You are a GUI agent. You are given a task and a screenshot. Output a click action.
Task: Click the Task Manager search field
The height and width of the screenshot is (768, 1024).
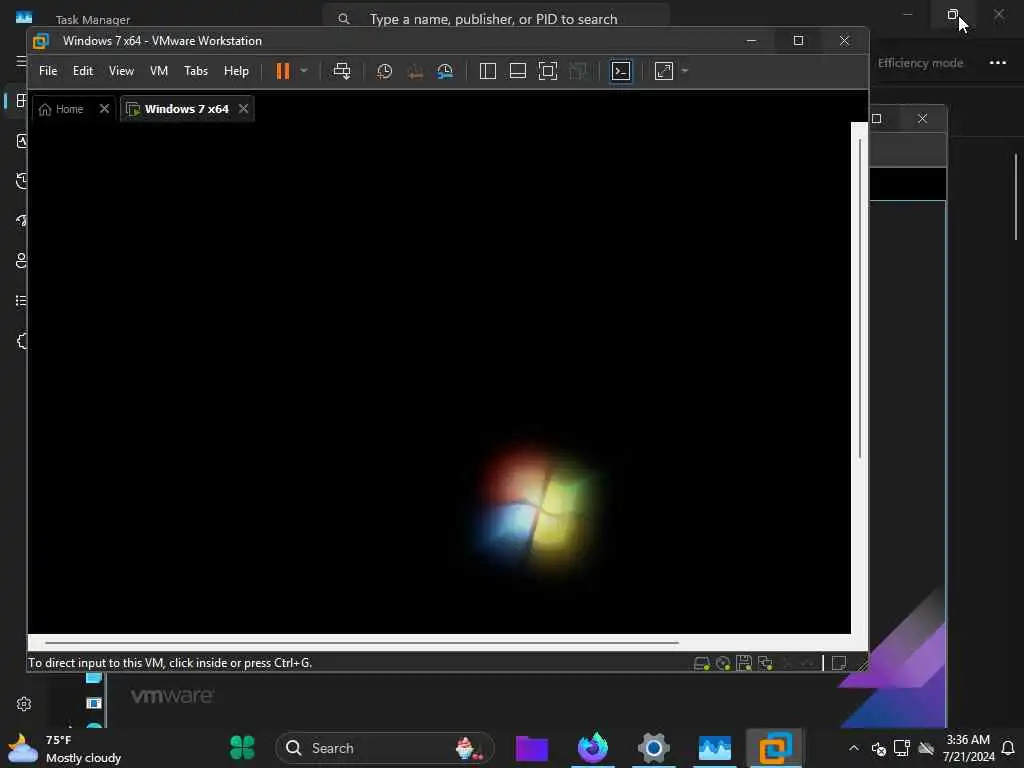[496, 17]
